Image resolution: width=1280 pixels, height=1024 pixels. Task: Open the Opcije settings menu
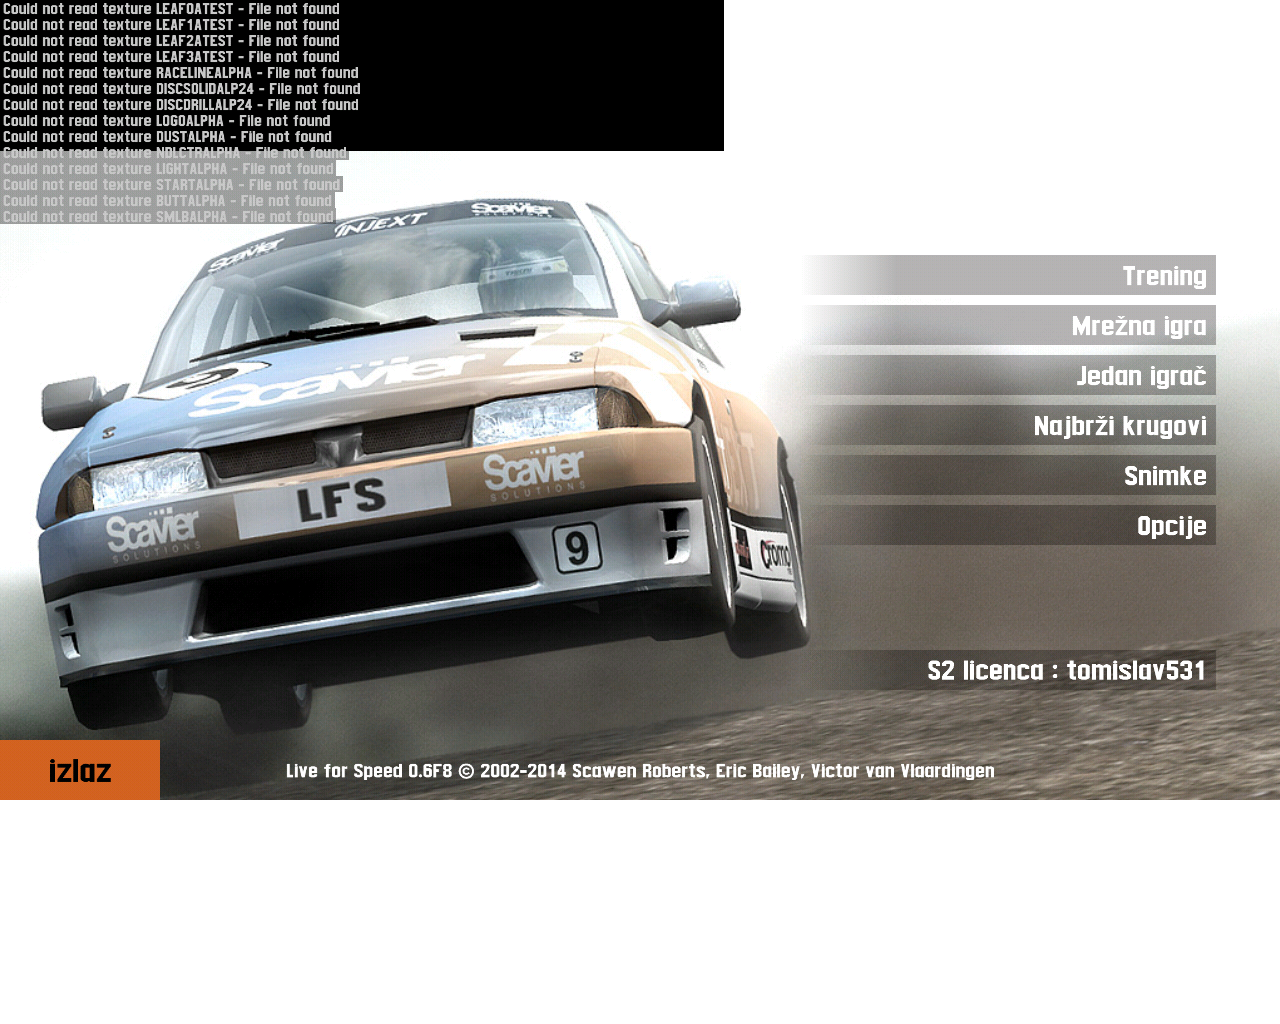coord(1008,525)
